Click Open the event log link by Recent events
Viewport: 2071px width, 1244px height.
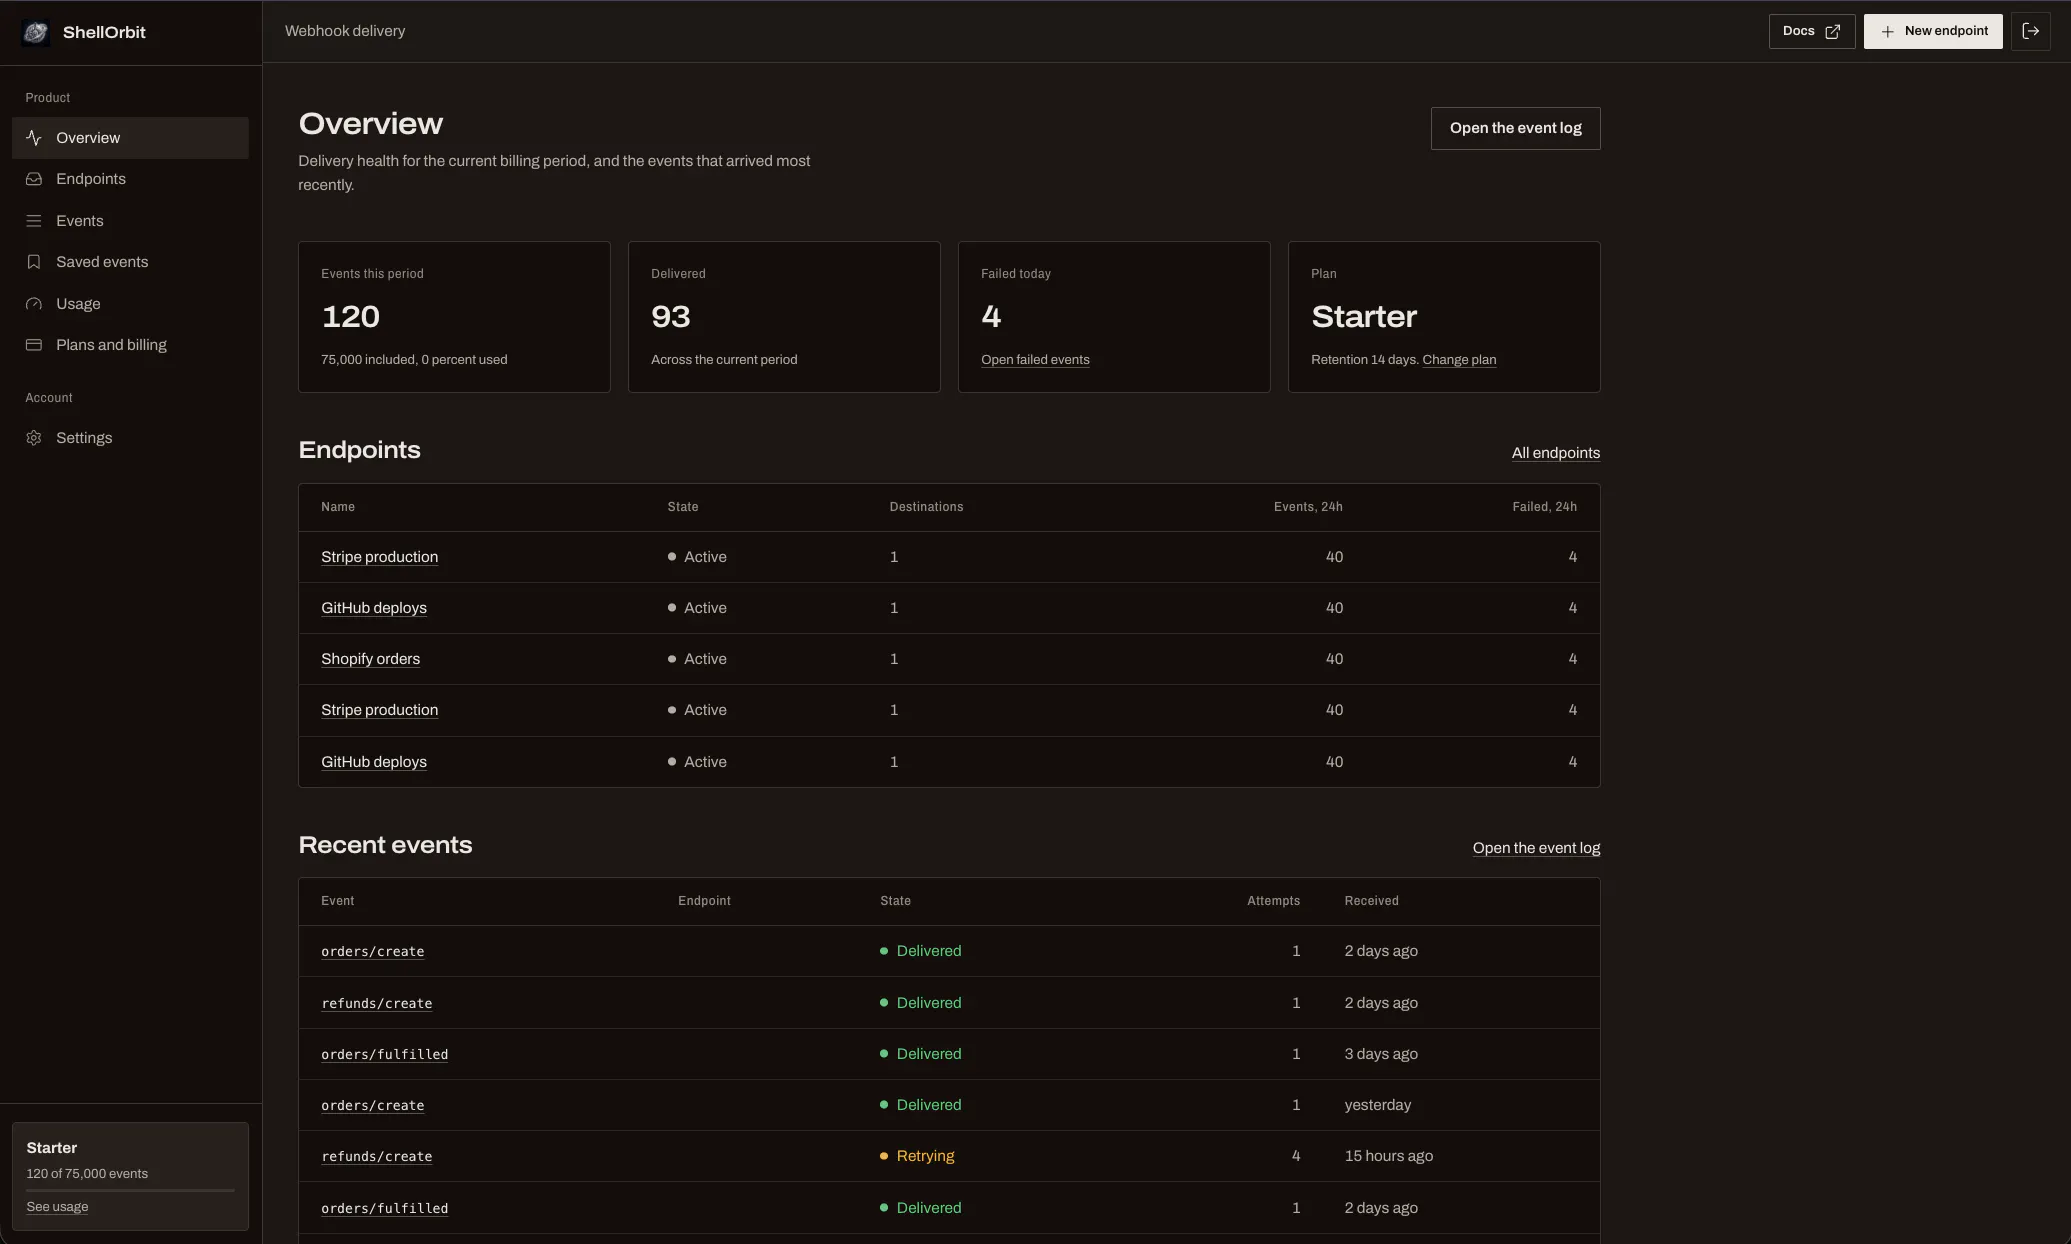coord(1536,848)
